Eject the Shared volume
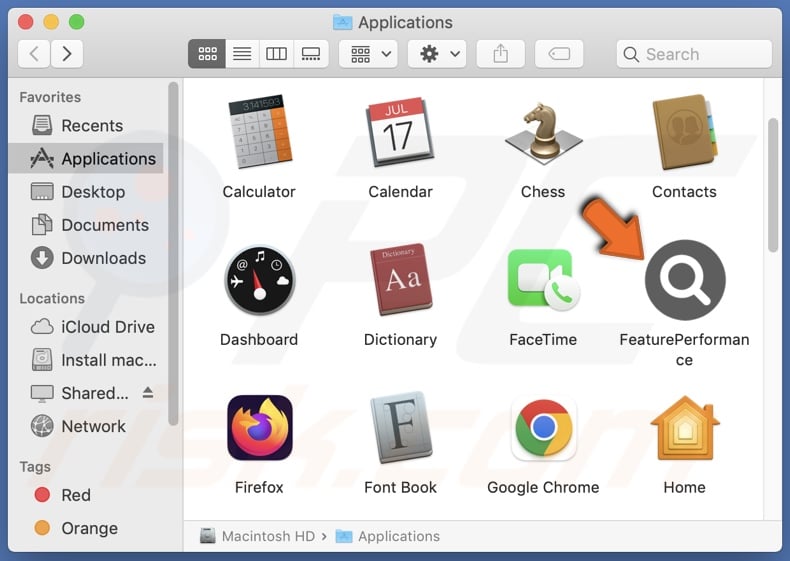Screen dimensions: 790x561 tap(148, 392)
